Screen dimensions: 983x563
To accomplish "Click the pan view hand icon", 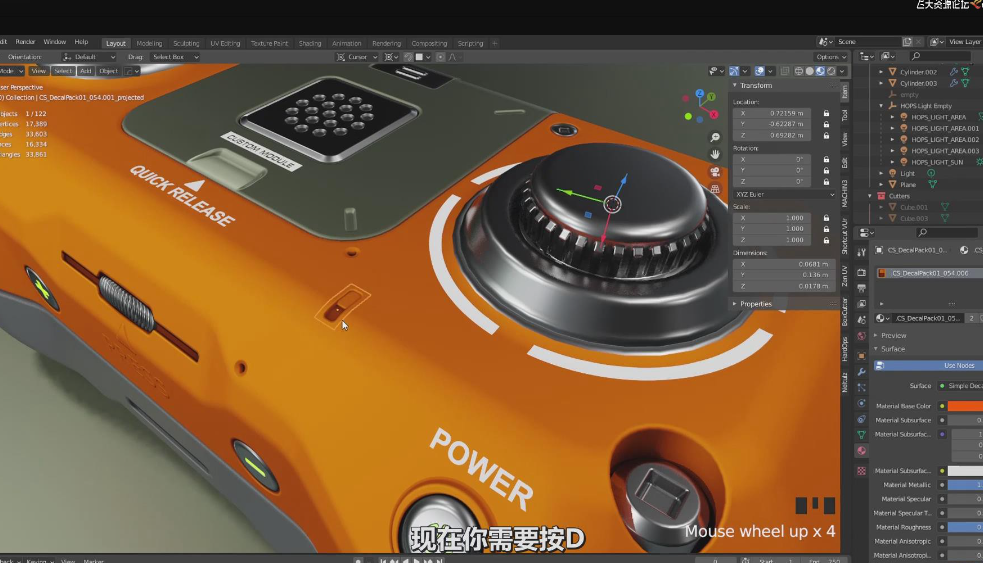I will 715,154.
